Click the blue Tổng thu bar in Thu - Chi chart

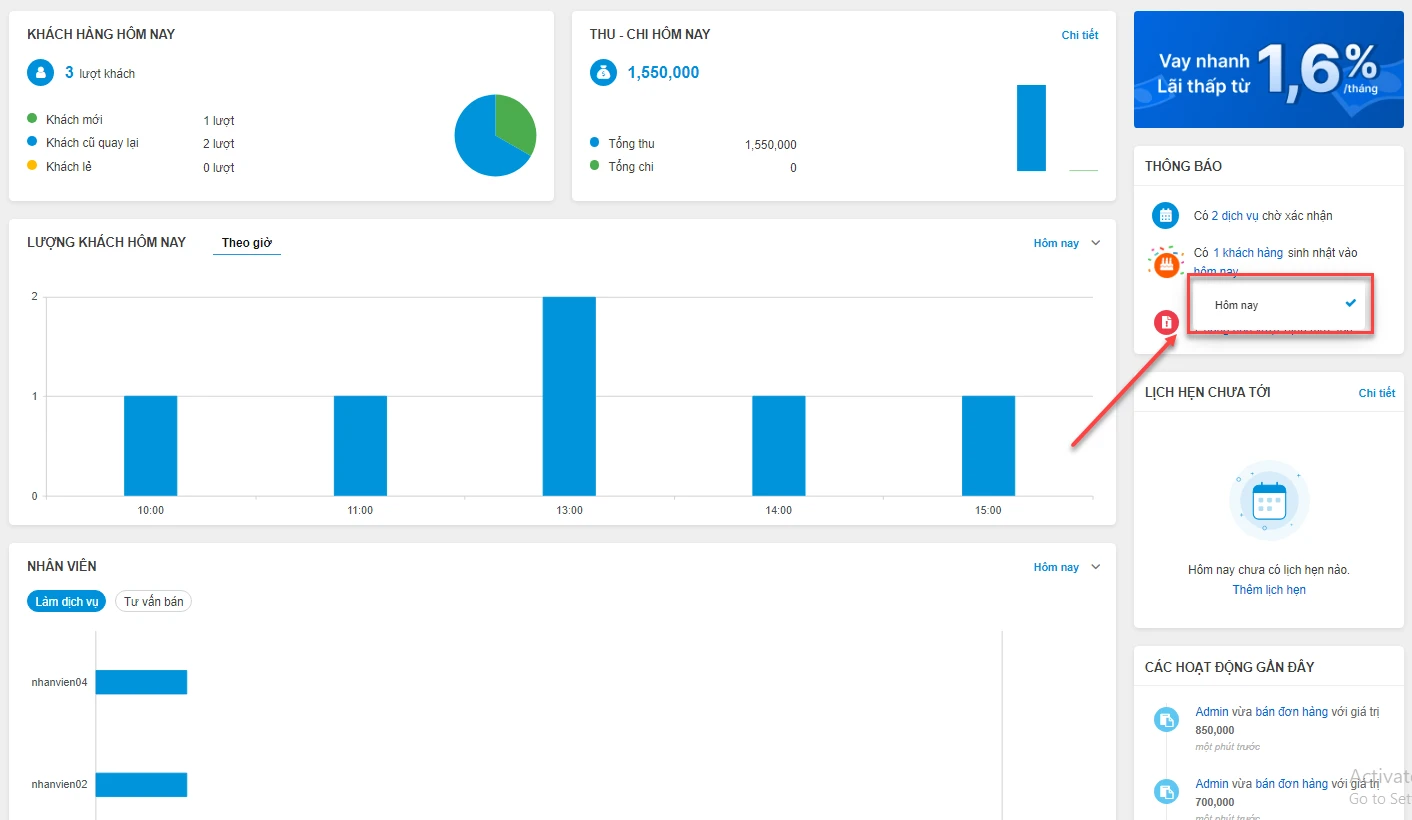(x=1031, y=128)
